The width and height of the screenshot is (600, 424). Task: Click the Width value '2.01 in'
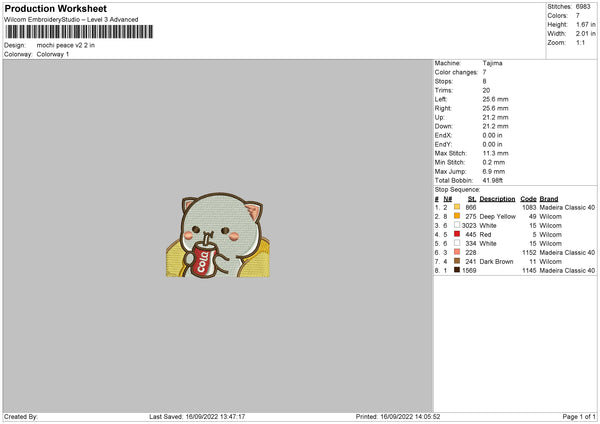point(586,34)
